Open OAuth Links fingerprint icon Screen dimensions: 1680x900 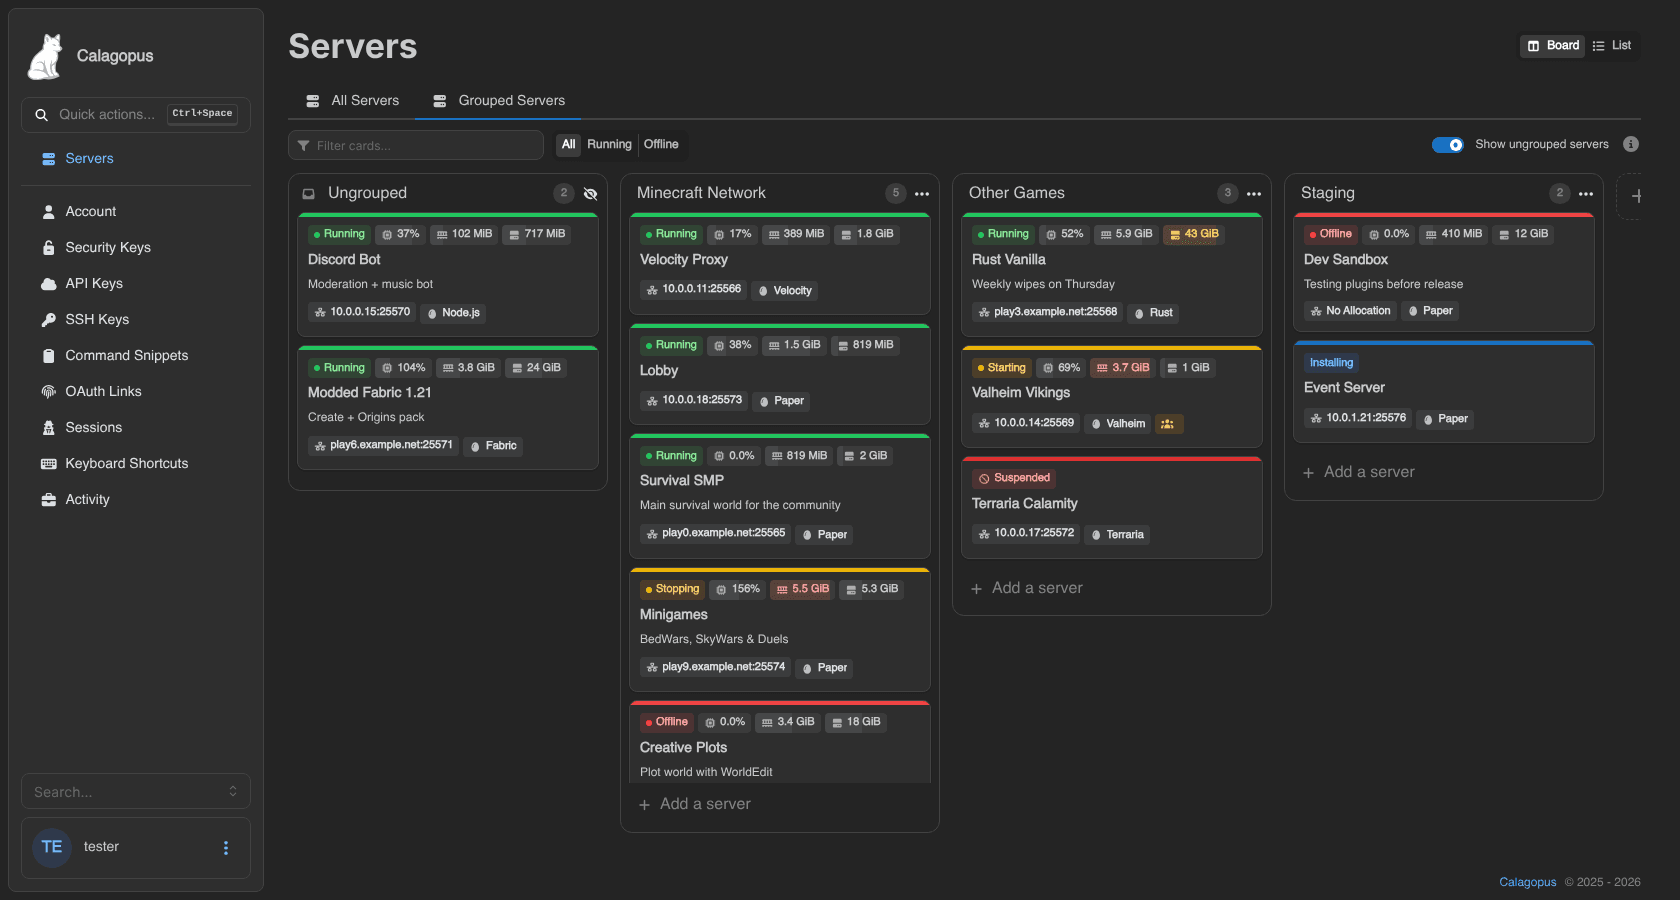tap(48, 392)
